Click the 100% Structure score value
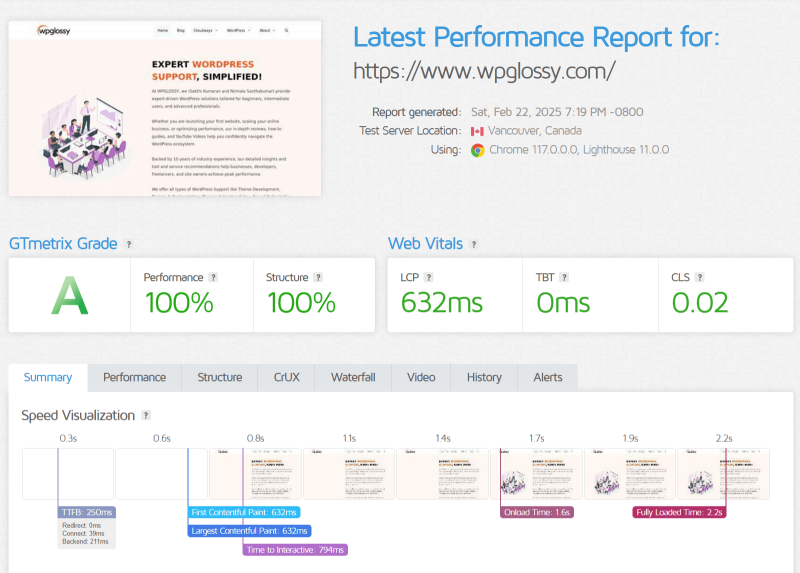This screenshot has height=573, width=800. coord(302,303)
